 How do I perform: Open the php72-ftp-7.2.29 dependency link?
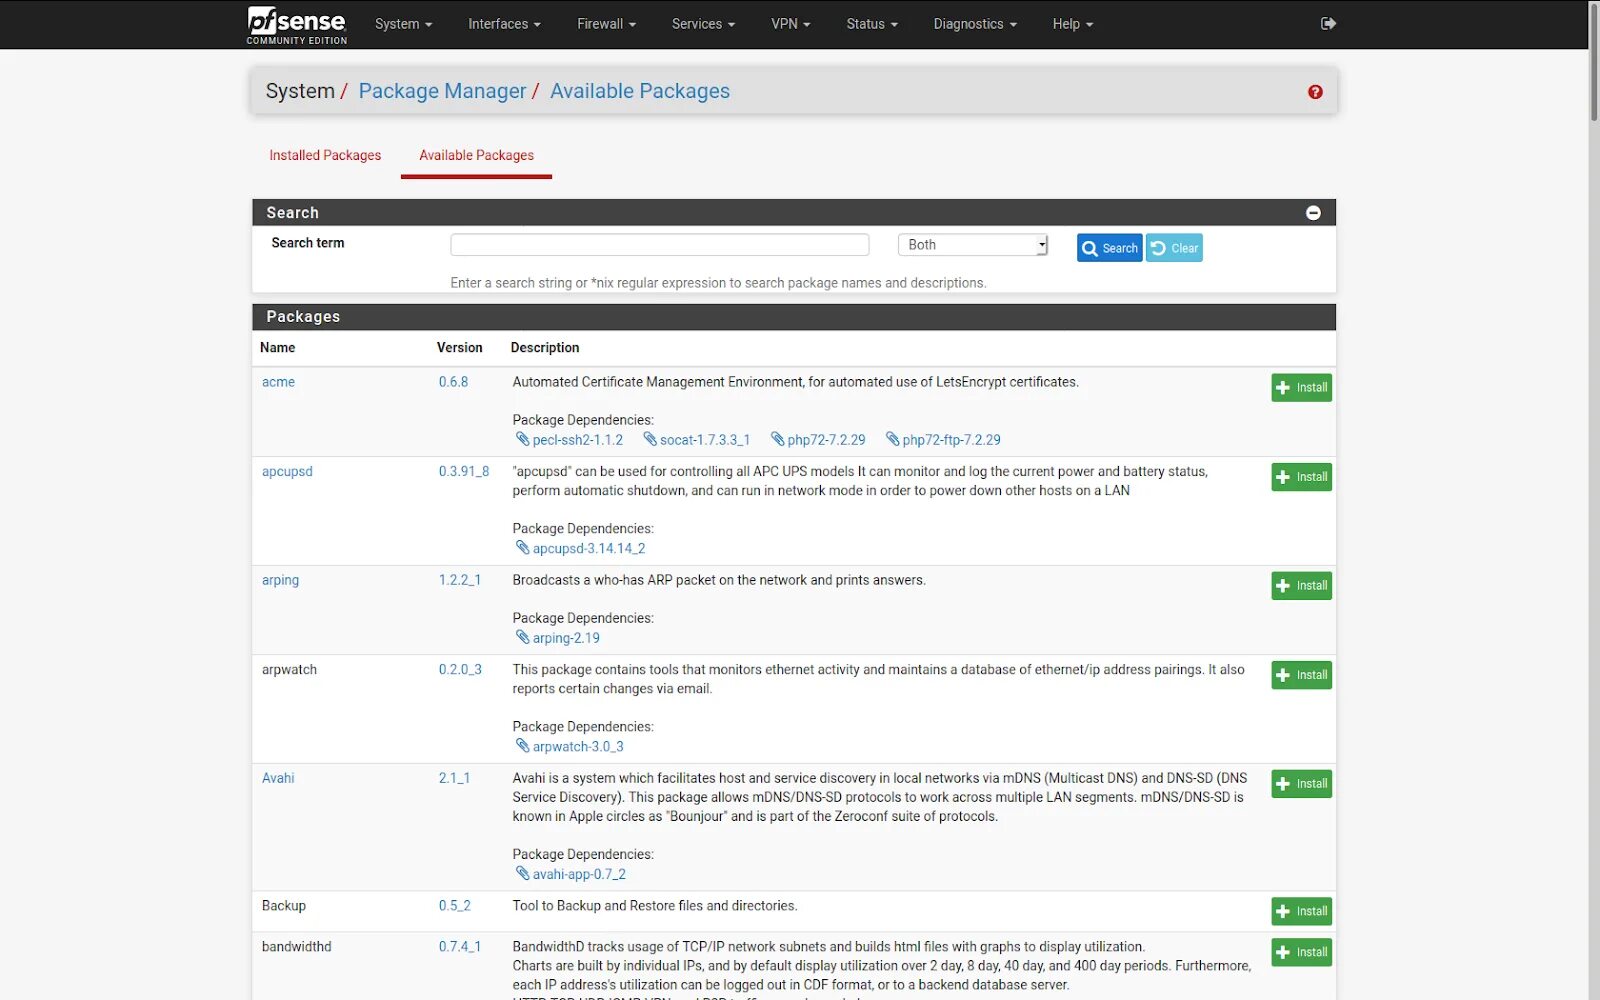951,440
